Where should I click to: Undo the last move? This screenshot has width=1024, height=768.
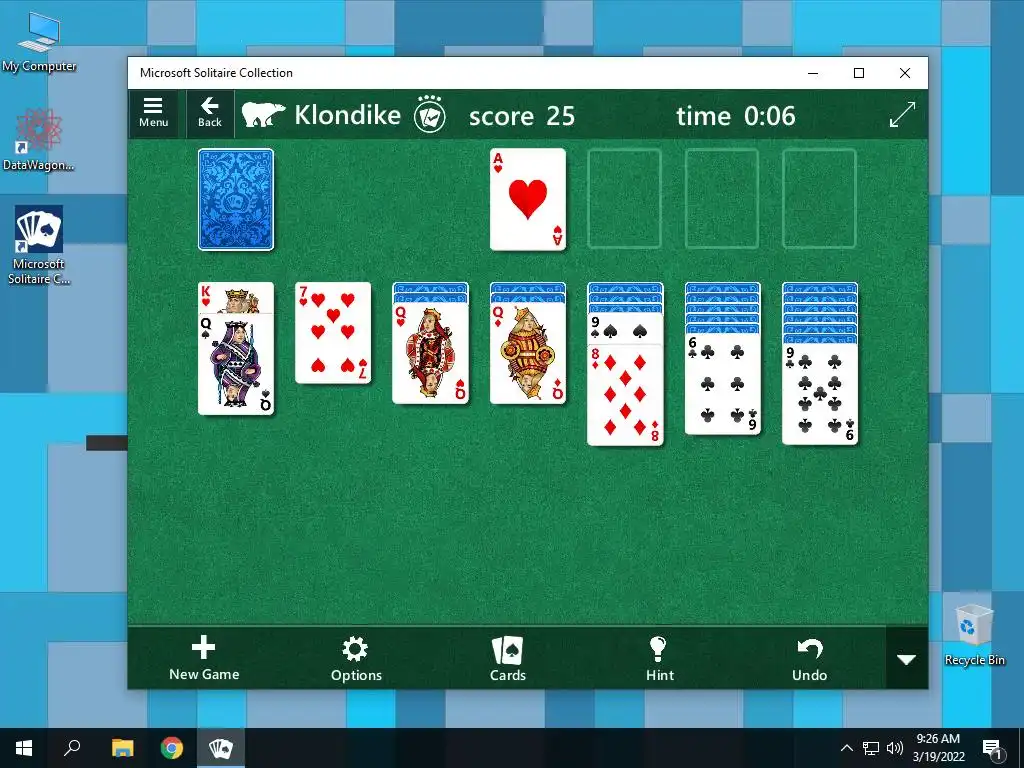click(810, 658)
